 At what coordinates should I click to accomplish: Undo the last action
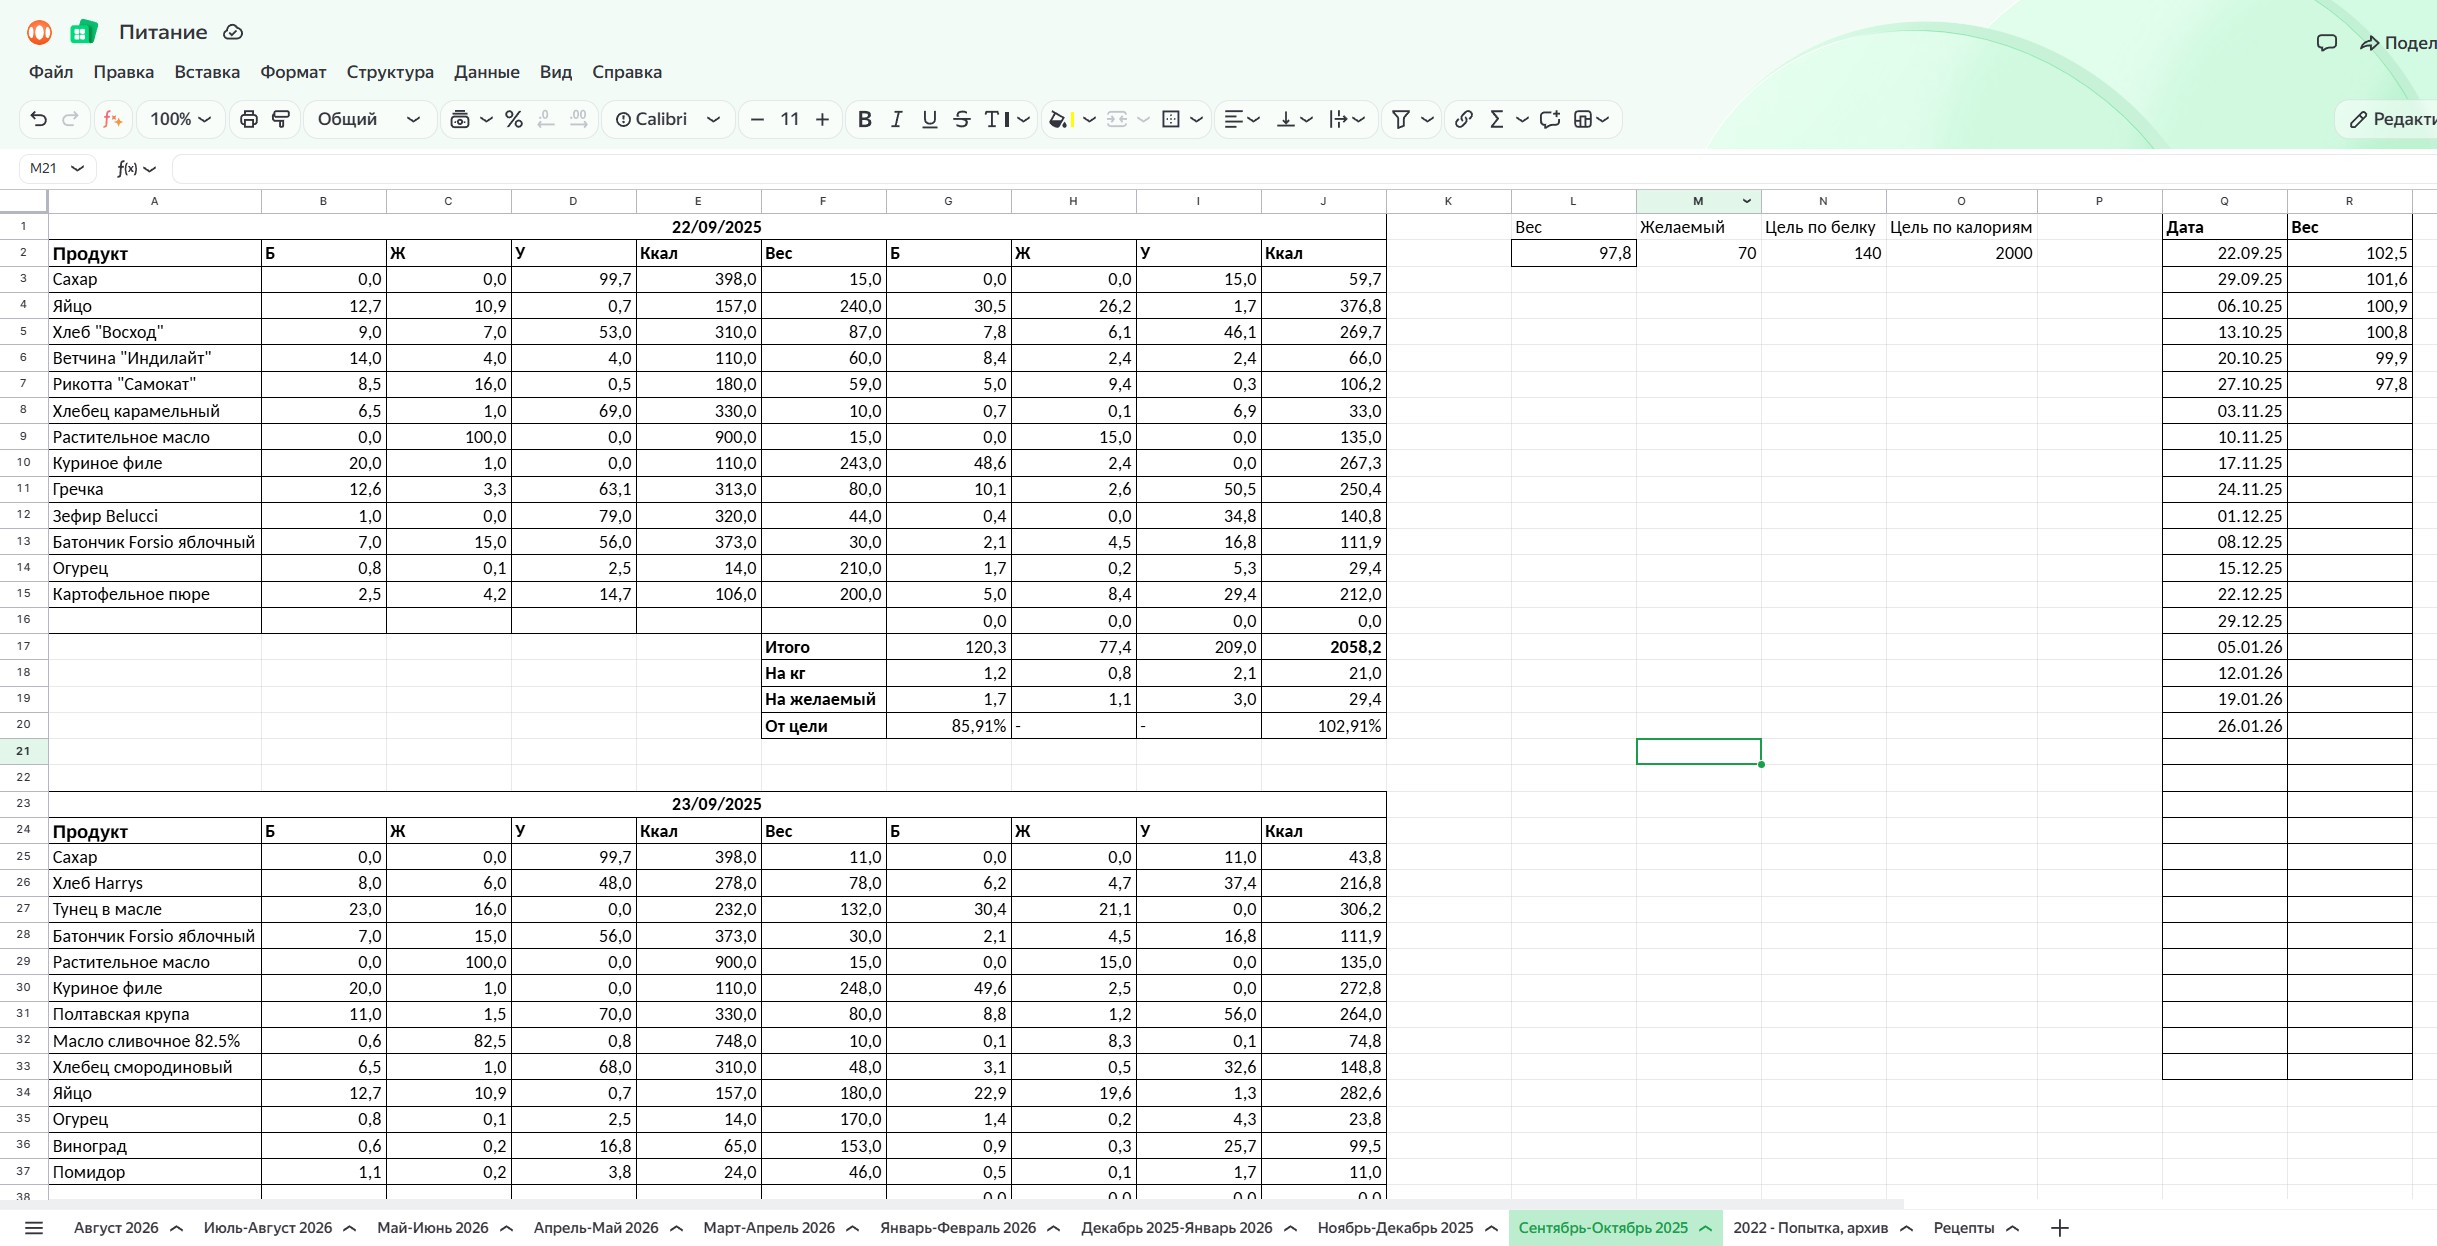39,119
